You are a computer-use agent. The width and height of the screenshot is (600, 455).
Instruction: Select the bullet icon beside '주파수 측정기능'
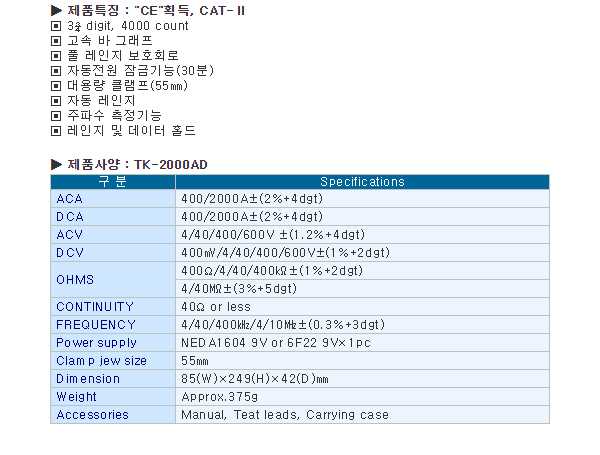(x=56, y=116)
